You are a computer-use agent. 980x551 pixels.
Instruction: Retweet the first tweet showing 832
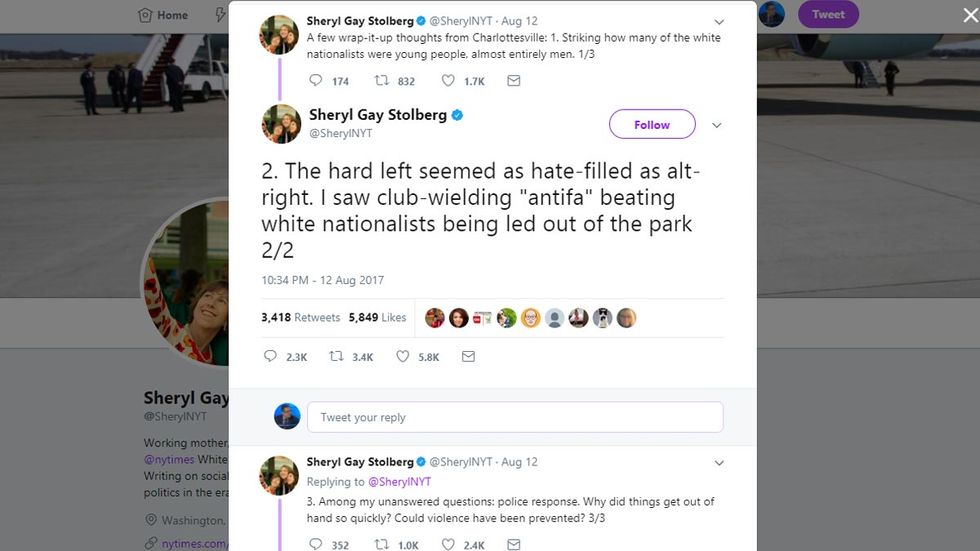point(381,81)
